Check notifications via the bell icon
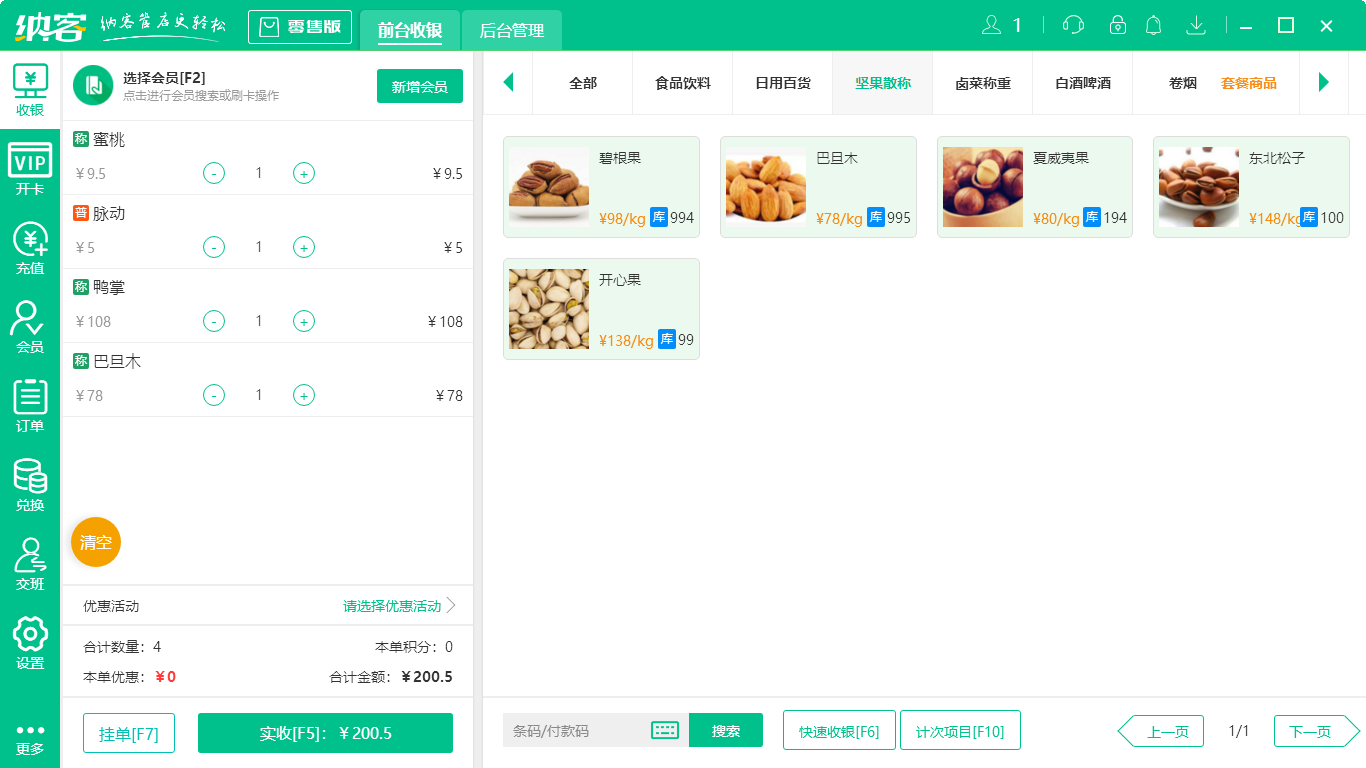 1154,25
